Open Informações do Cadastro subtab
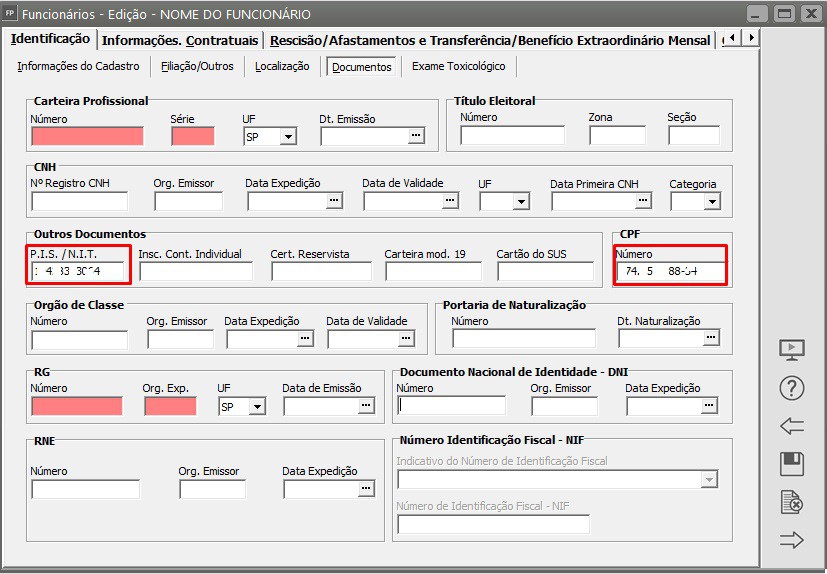 79,66
